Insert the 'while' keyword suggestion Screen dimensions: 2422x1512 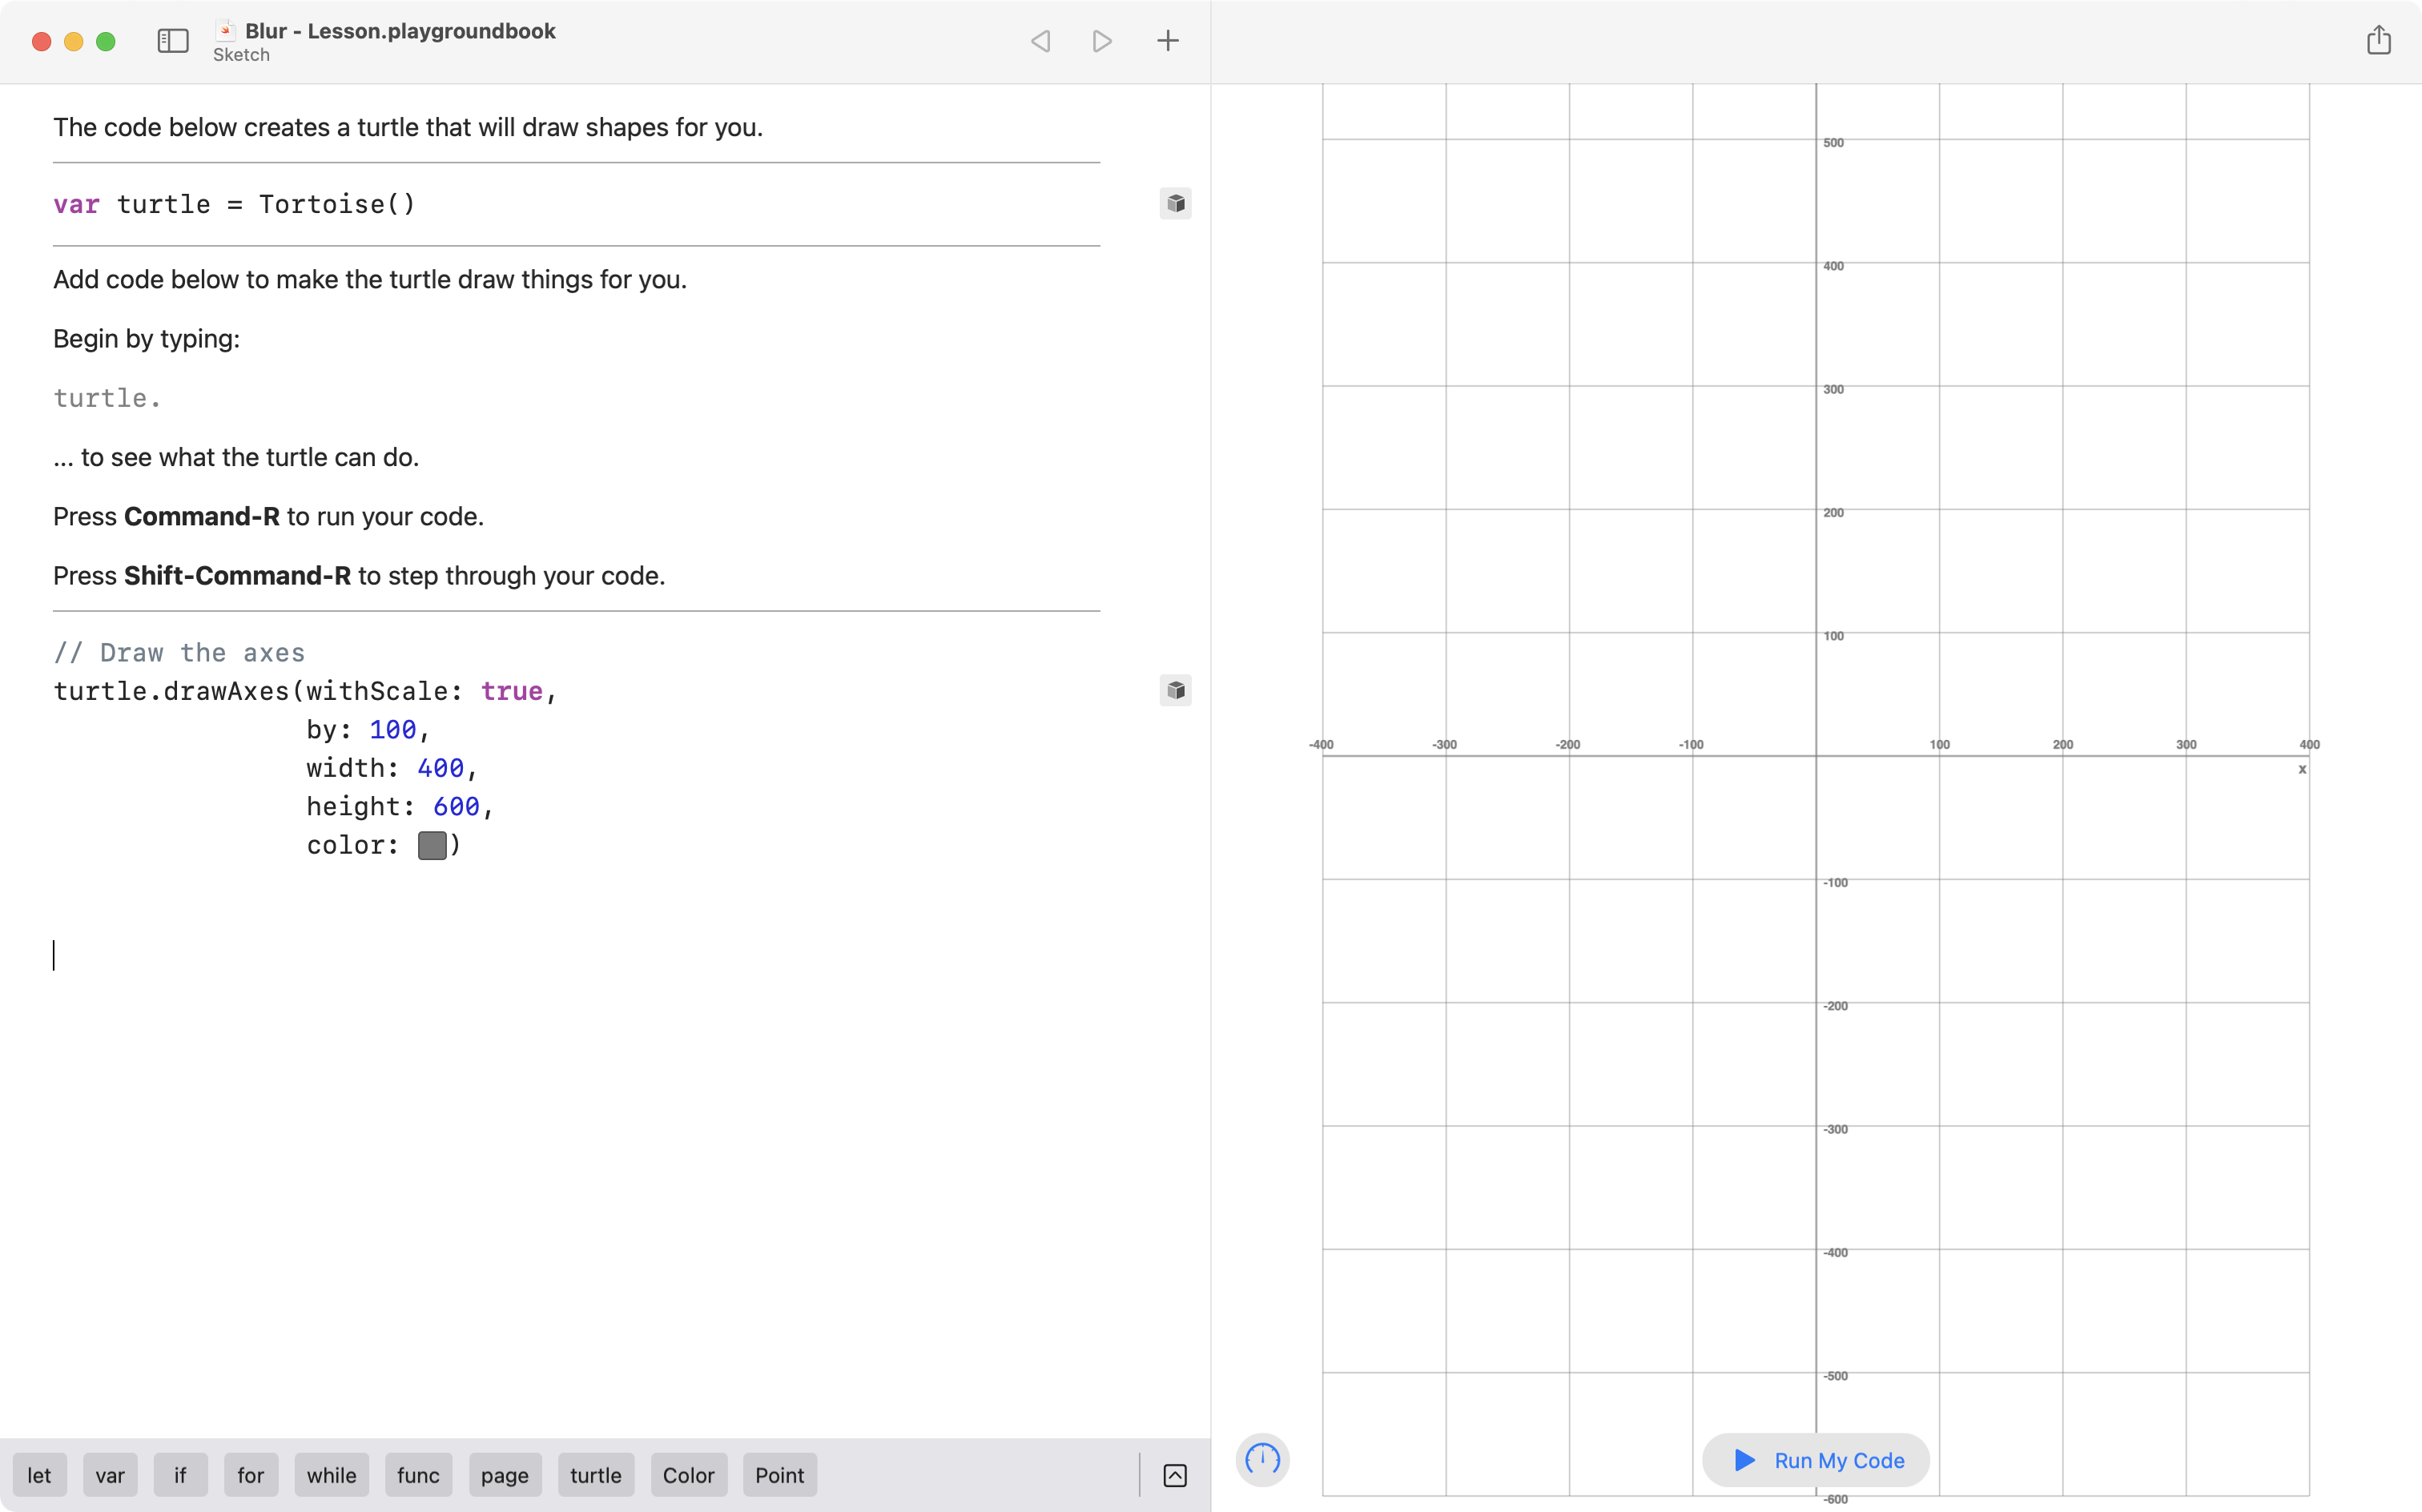click(331, 1475)
